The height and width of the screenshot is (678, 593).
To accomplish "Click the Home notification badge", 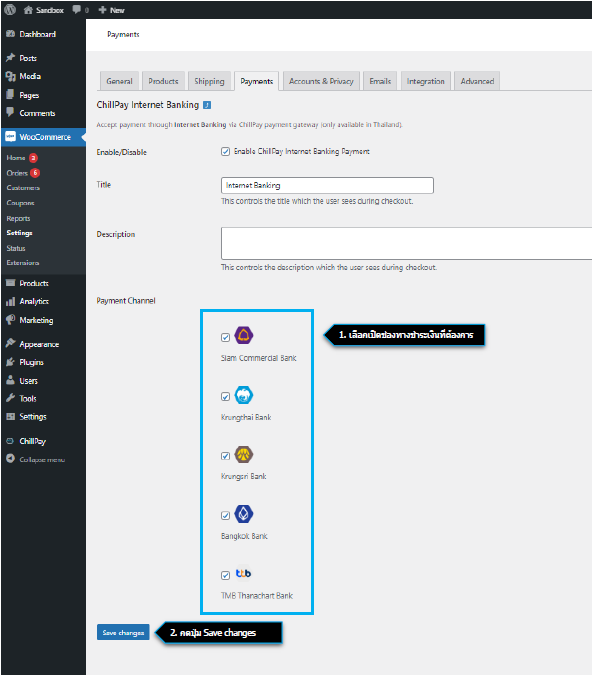I will 33,158.
